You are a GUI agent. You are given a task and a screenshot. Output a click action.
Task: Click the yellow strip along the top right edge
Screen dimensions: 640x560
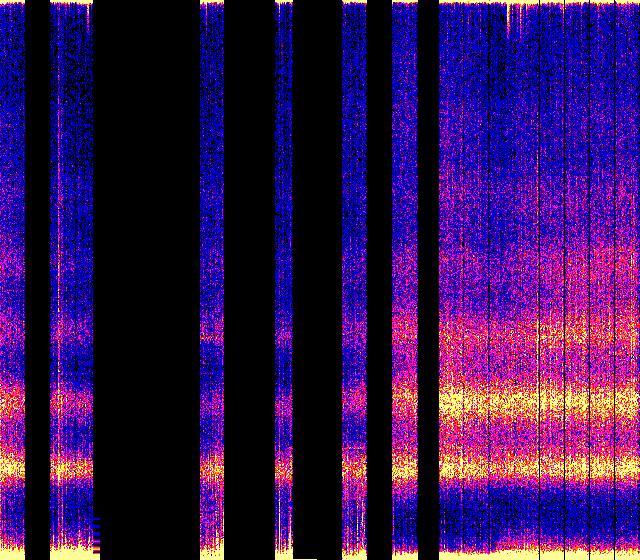click(x=539, y=2)
